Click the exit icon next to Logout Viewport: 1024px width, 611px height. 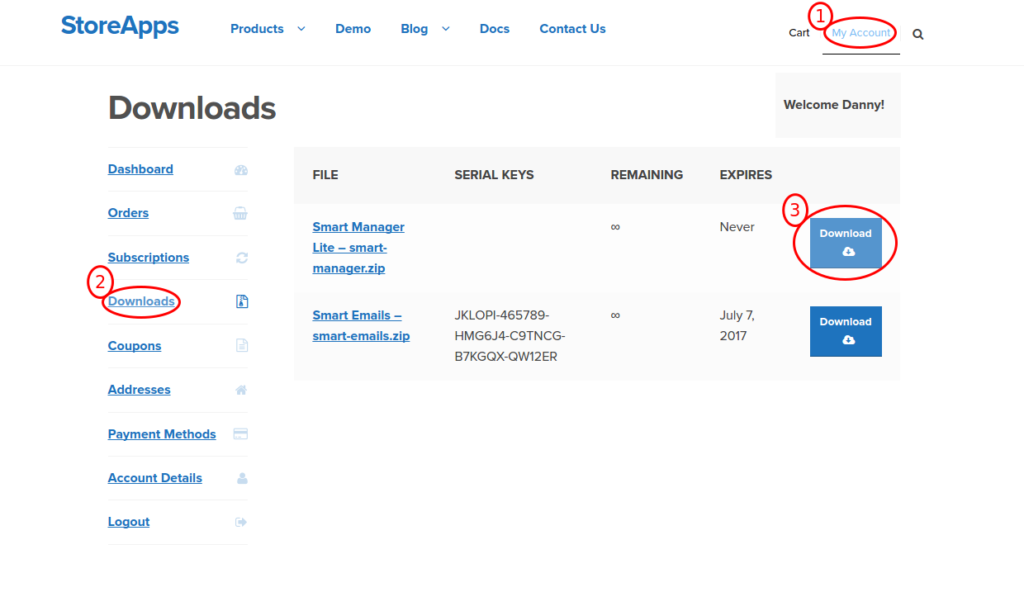pos(241,522)
